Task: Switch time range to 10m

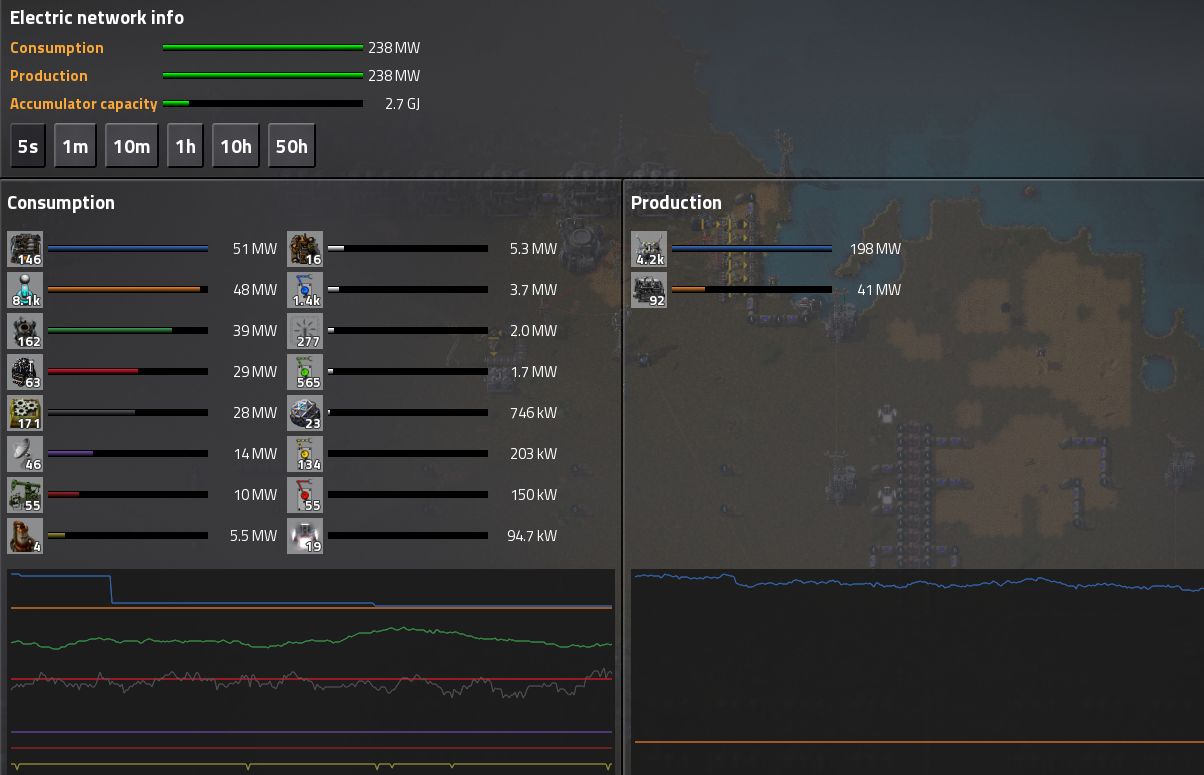Action: [x=131, y=146]
